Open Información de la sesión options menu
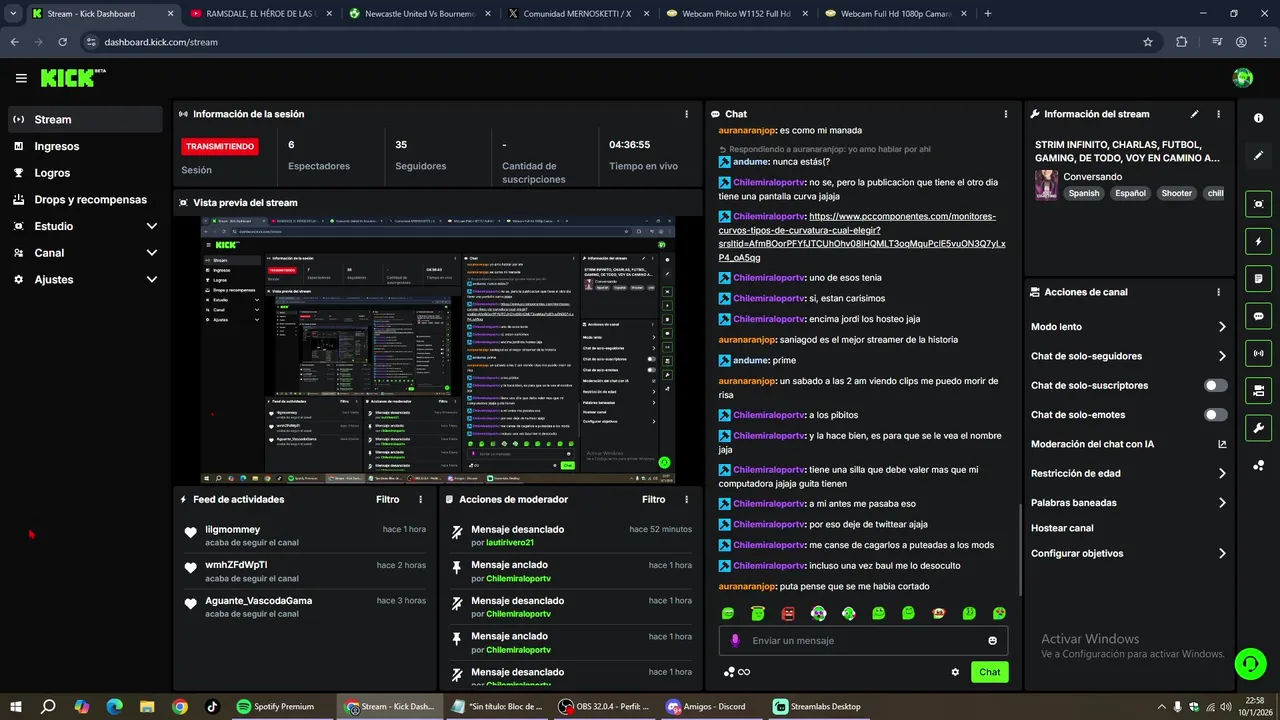The image size is (1280, 720). (686, 114)
